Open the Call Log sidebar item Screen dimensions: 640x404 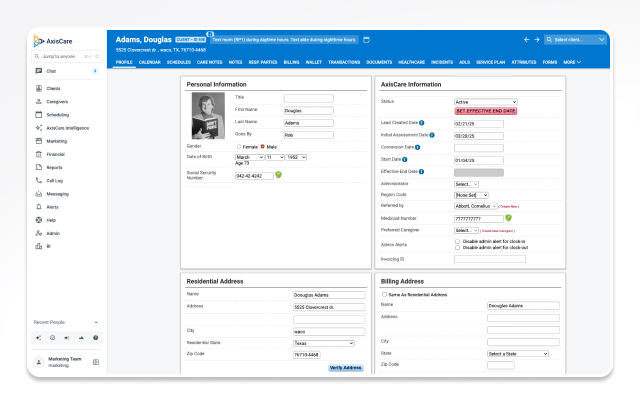pyautogui.click(x=56, y=180)
